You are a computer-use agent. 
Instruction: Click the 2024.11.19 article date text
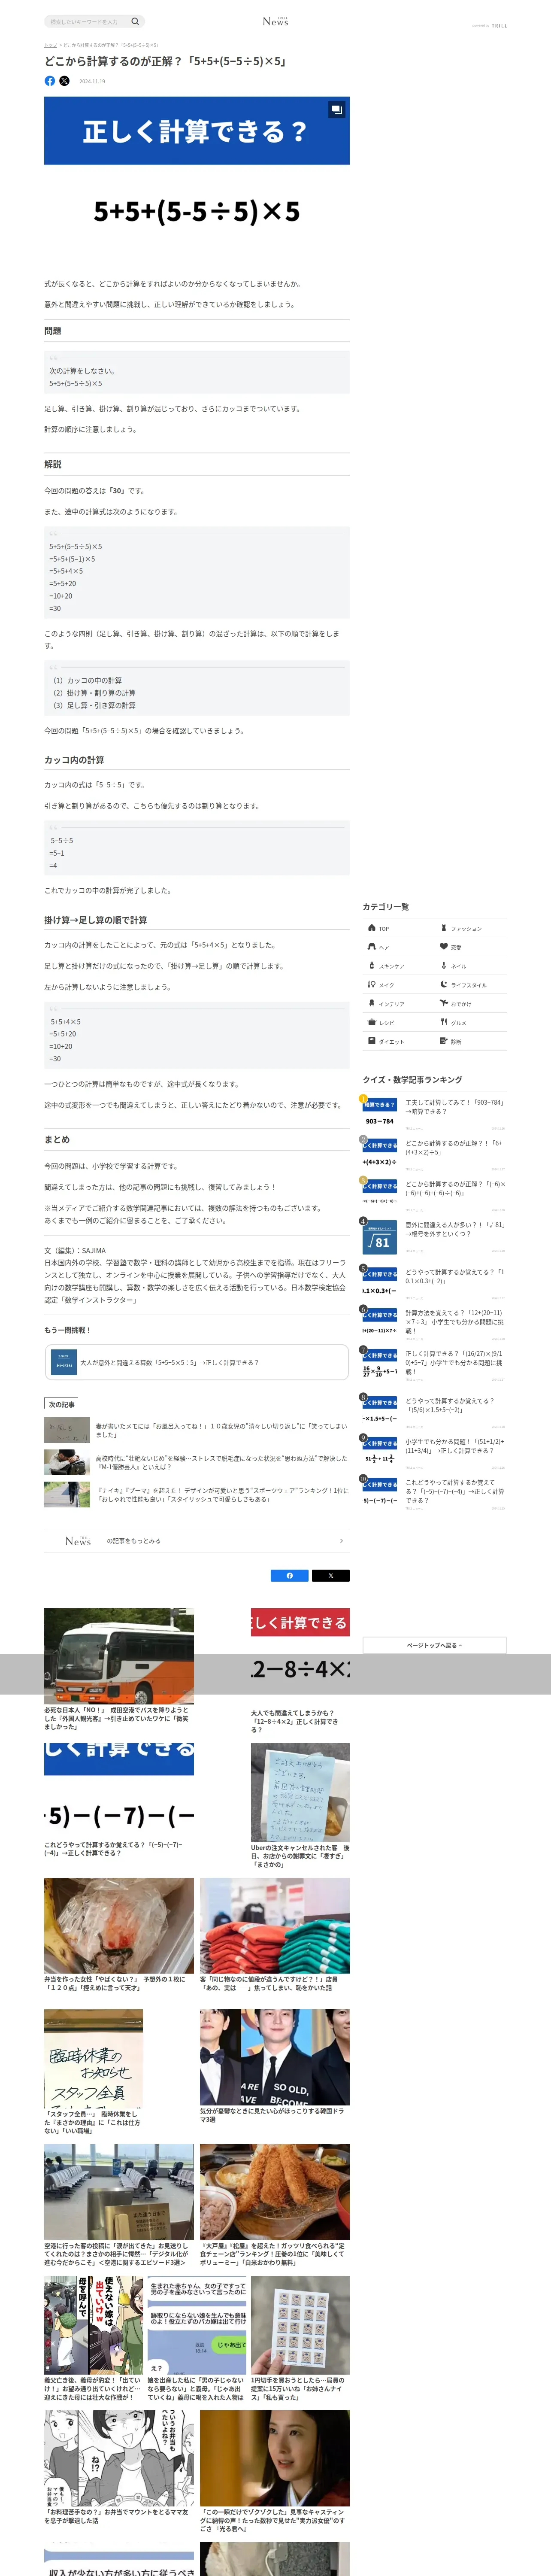(92, 82)
